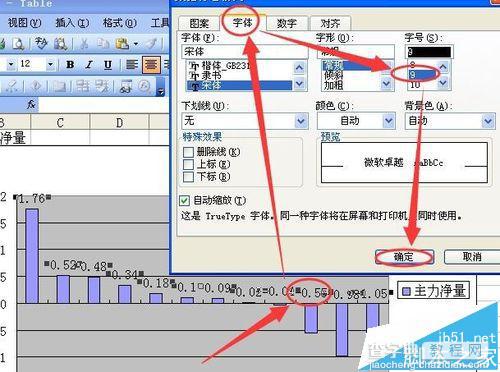The image size is (500, 372).
Task: Click font style list scroll down arrow
Action: [386, 83]
